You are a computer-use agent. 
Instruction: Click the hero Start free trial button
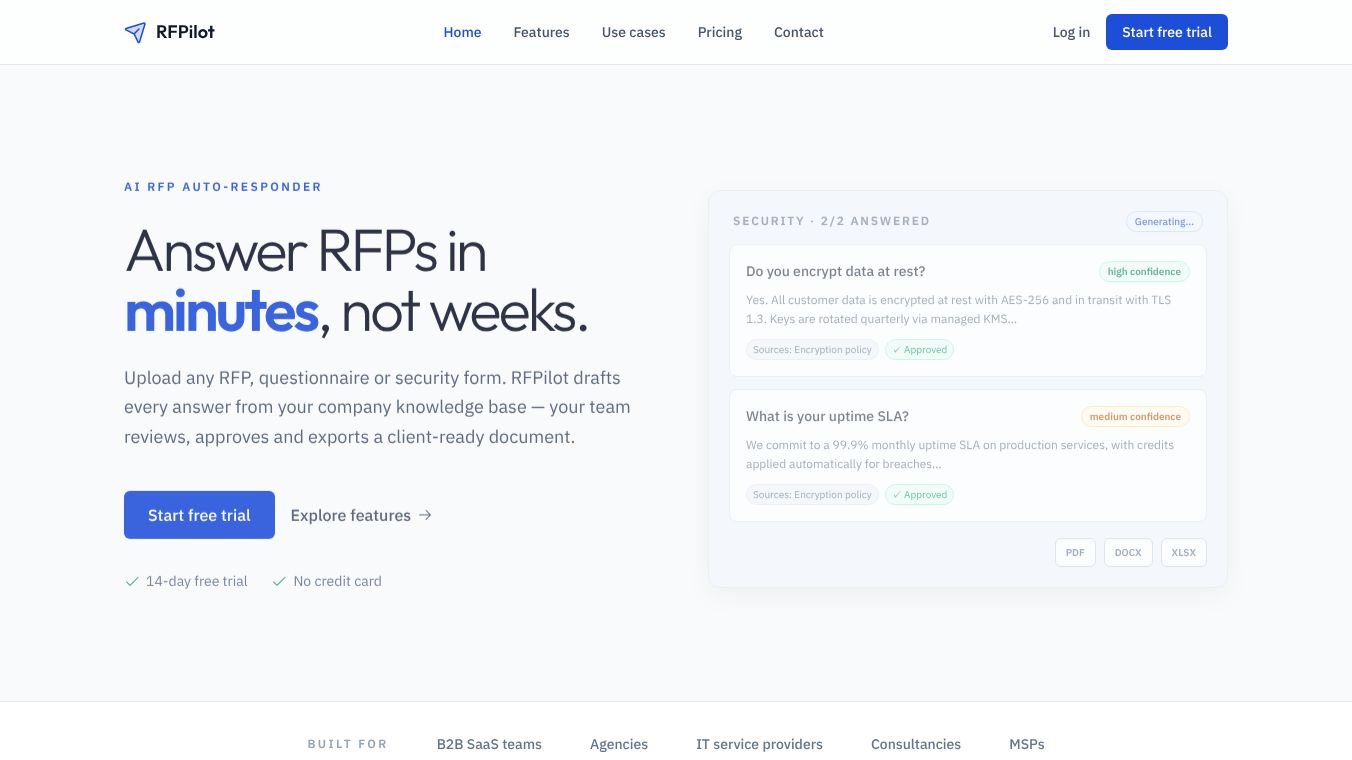click(199, 515)
